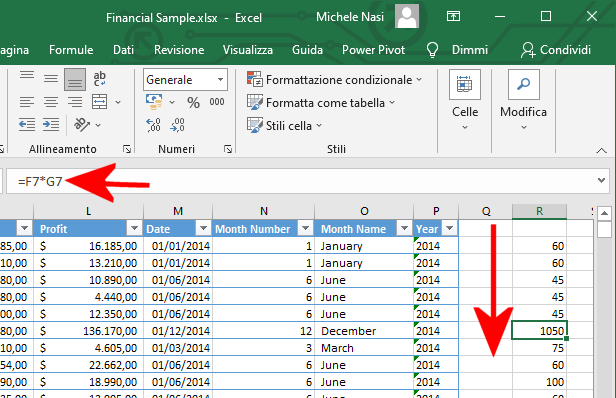This screenshot has height=398, width=616.
Task: Select date cell 01/03/2014
Action: (x=178, y=348)
